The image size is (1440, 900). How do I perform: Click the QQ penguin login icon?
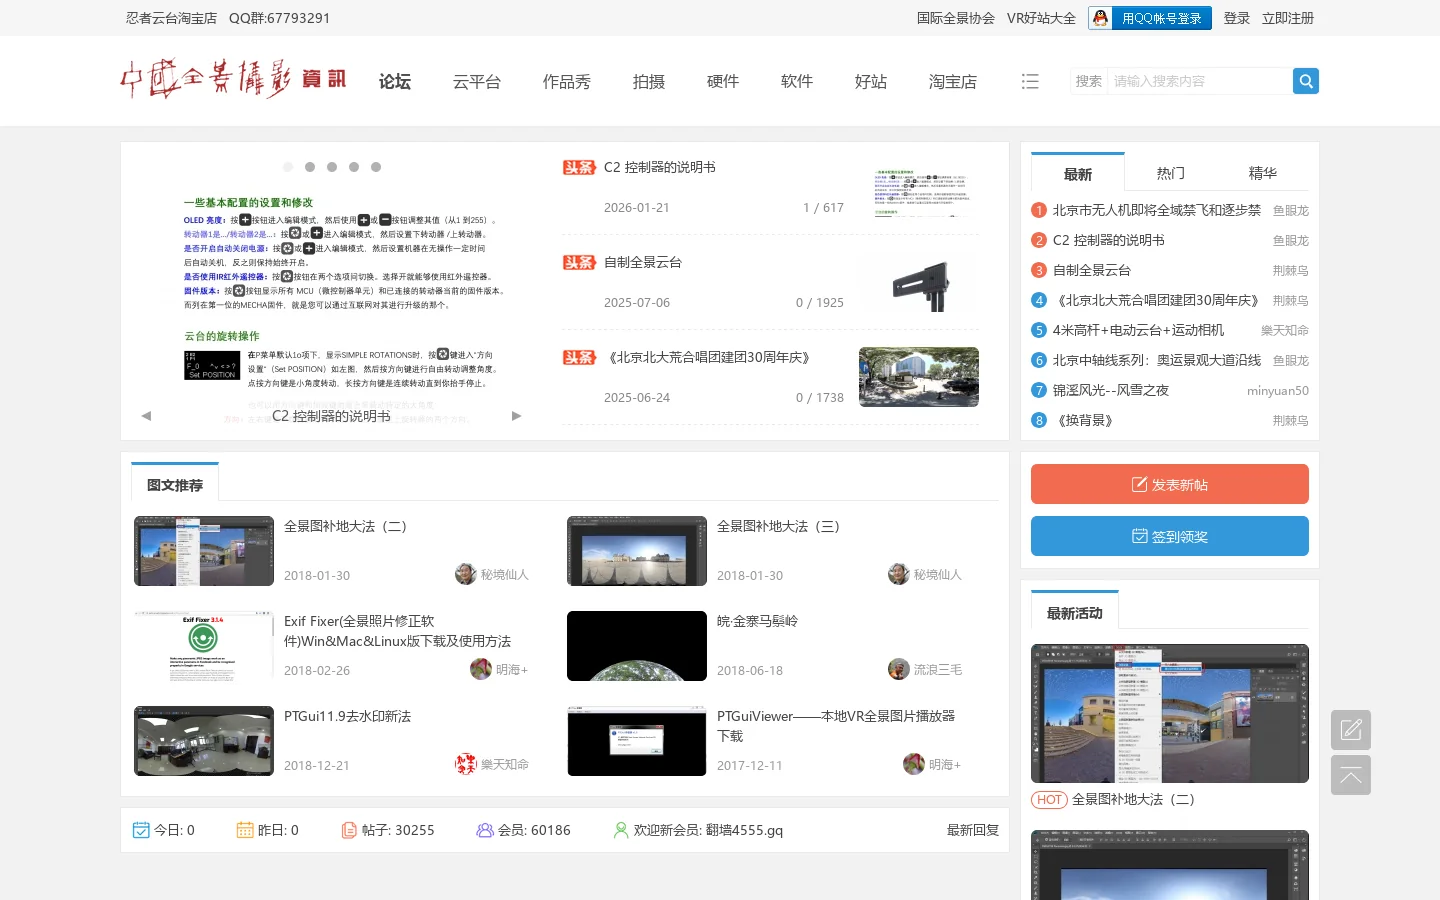[x=1100, y=18]
